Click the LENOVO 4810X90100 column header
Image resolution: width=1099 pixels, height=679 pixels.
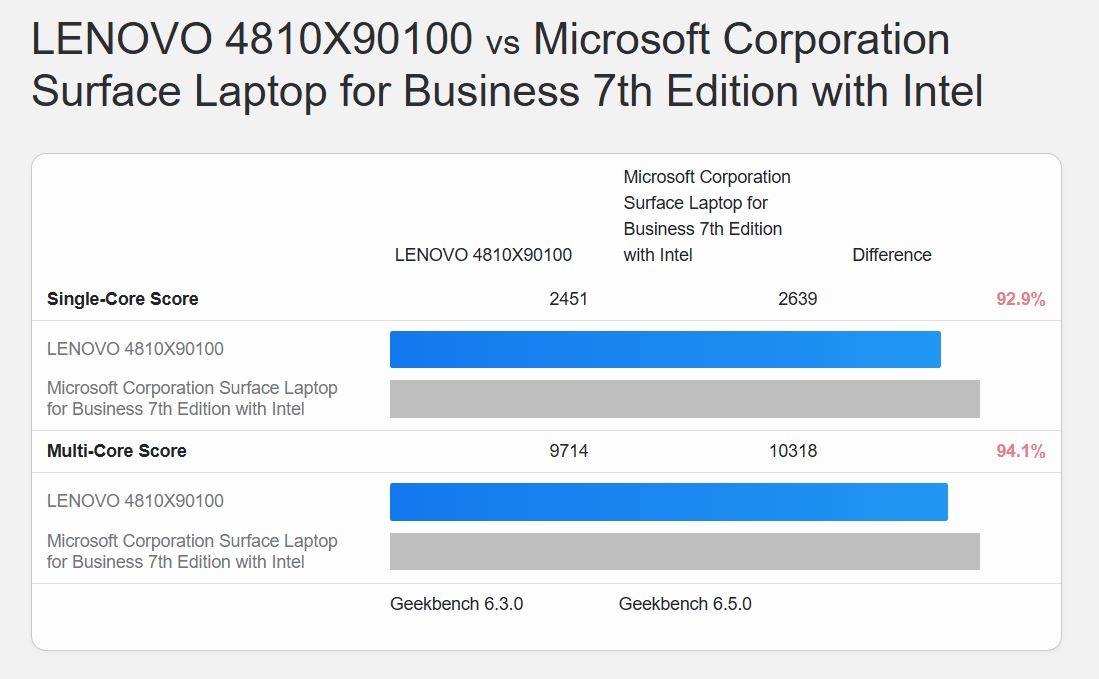click(483, 255)
